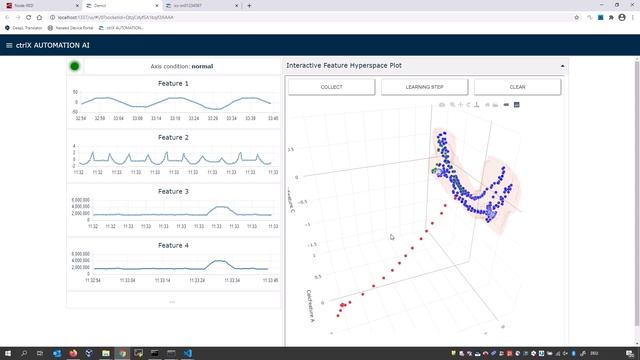Toggle hover closest data in plot toolbar

point(506,105)
